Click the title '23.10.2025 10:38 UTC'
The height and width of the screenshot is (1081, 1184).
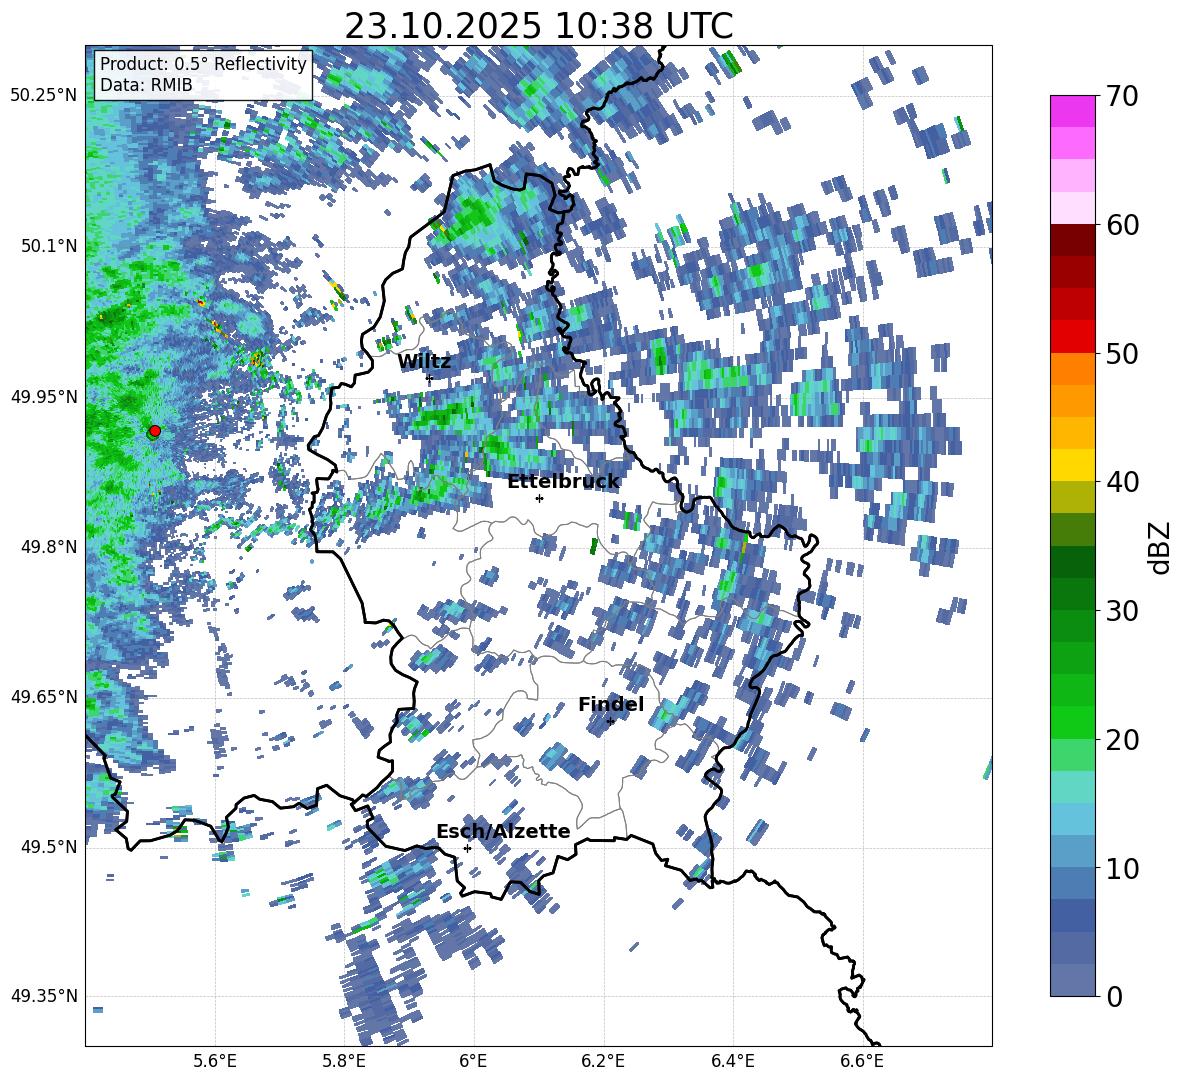tap(538, 26)
